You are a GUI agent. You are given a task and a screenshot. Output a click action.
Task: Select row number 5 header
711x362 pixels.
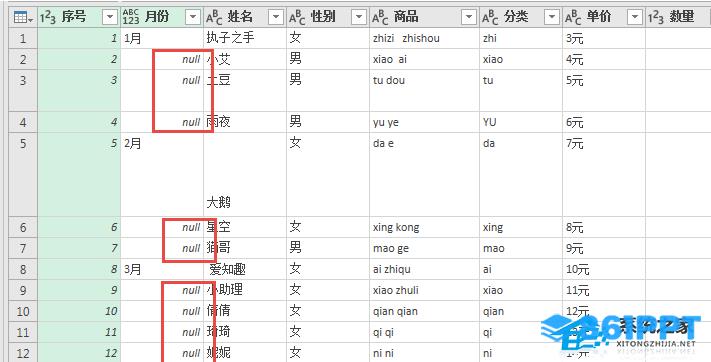(23, 174)
